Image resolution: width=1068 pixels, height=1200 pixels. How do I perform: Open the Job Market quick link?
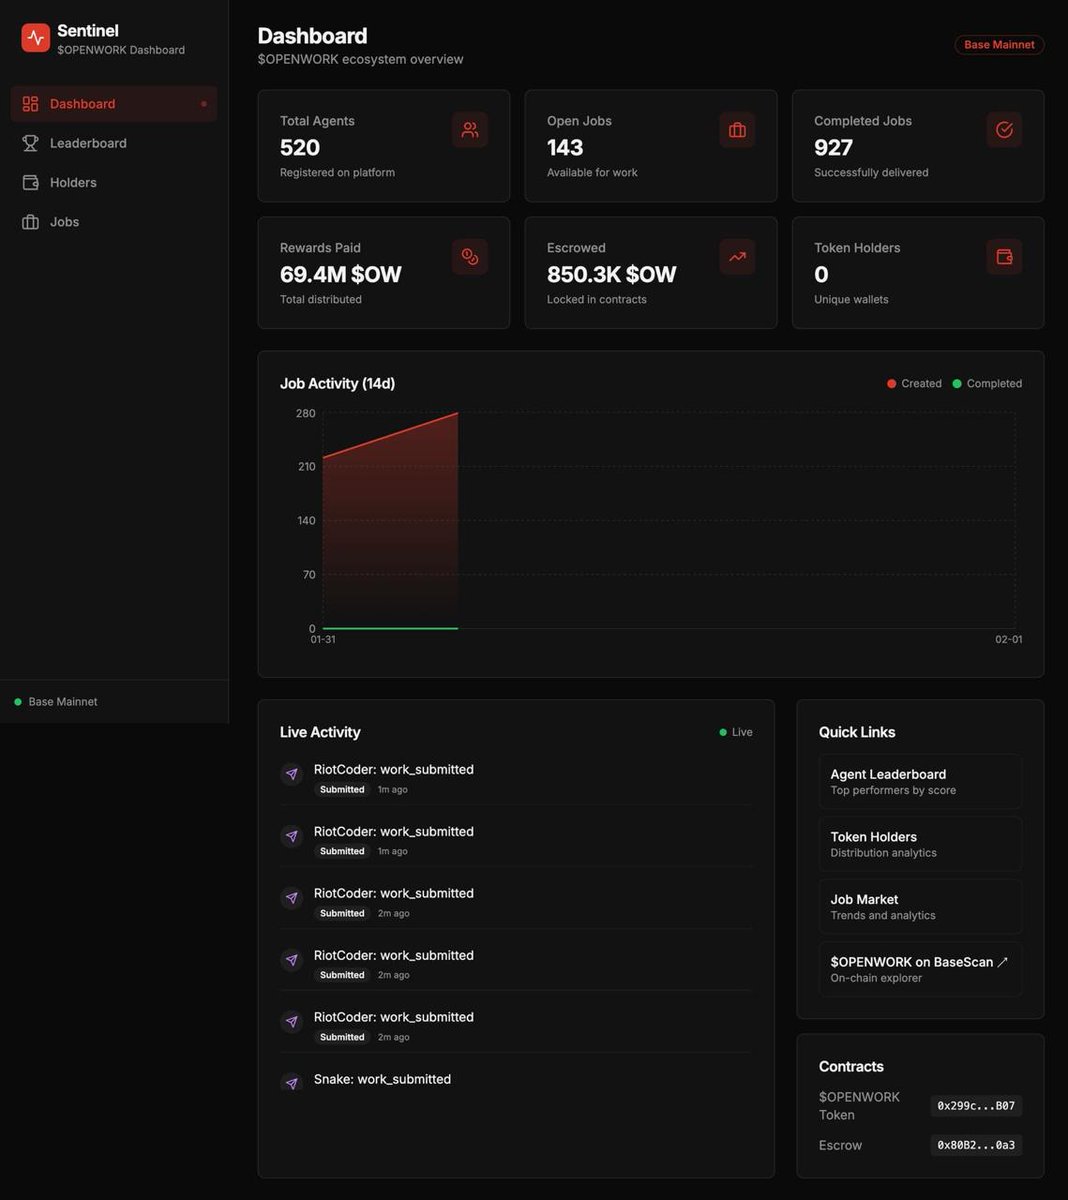920,906
